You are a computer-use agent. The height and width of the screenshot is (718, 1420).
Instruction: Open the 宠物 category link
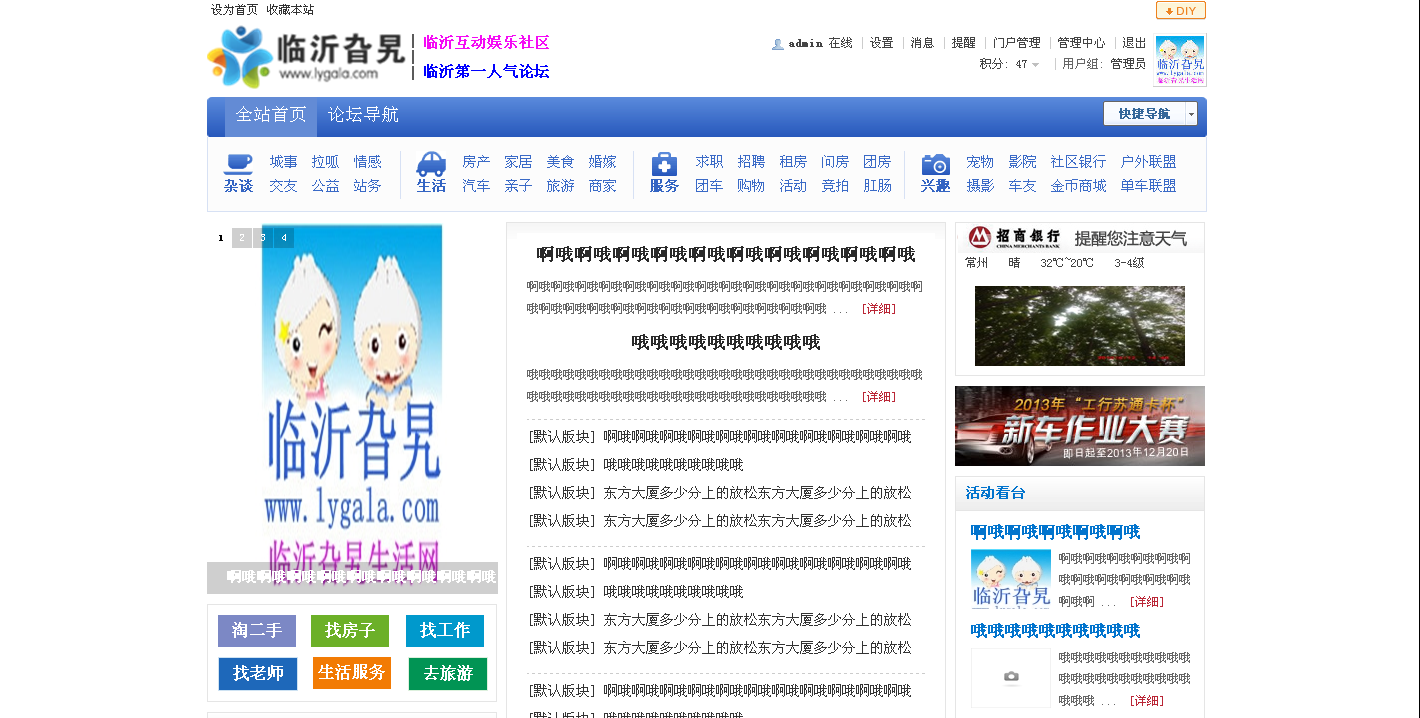click(980, 162)
